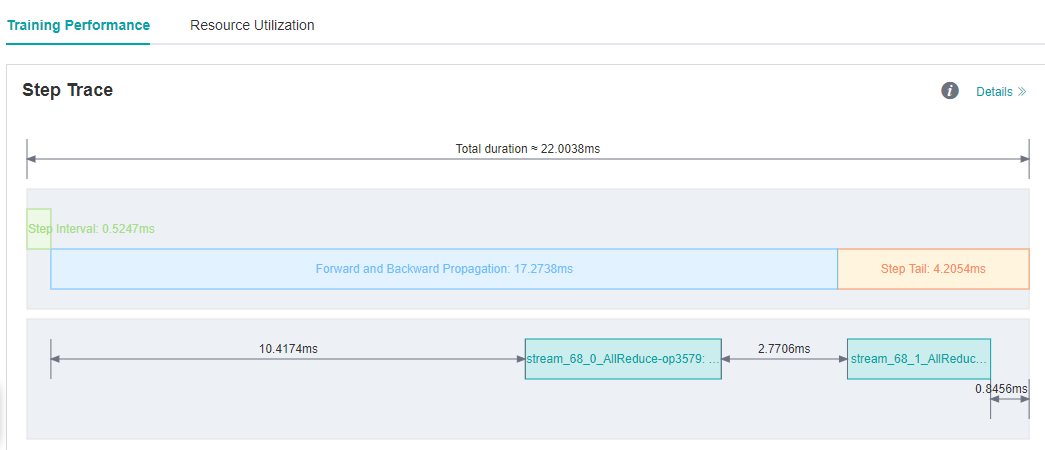Click left arrowhead of the 10.4174ms span
This screenshot has height=450, width=1045.
click(x=56, y=359)
